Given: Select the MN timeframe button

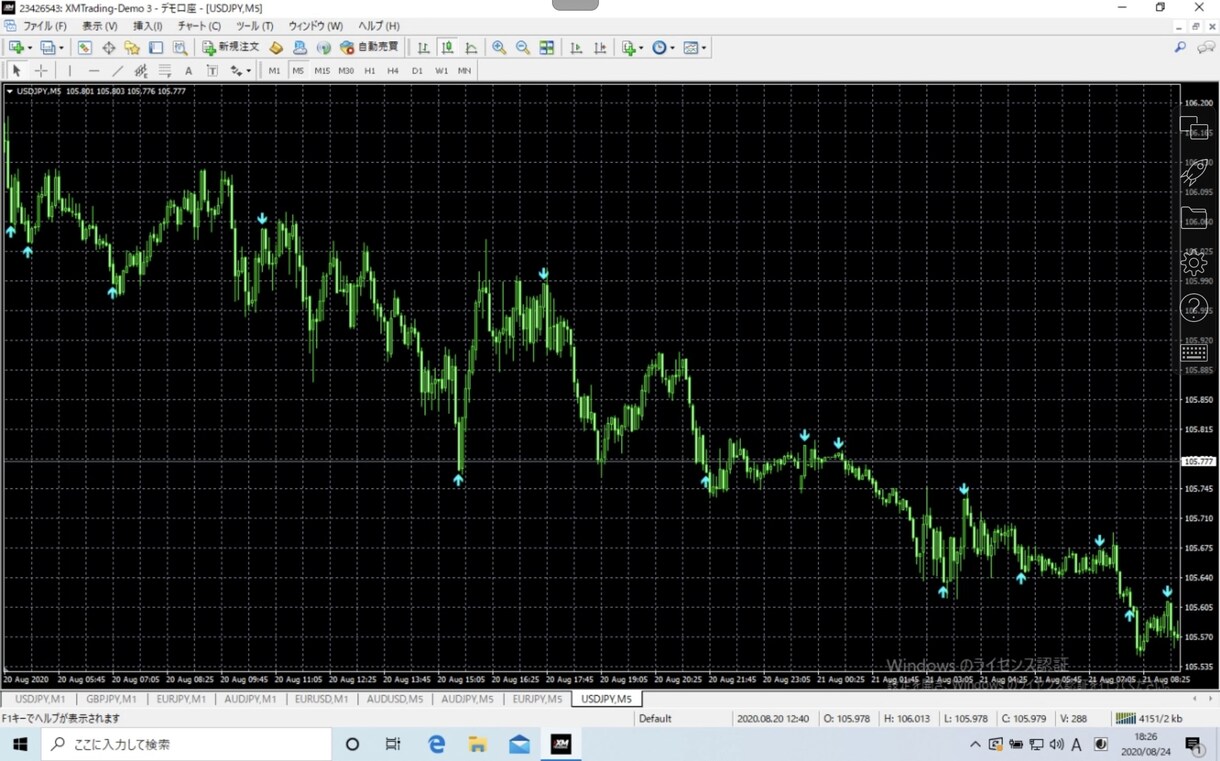Looking at the screenshot, I should pos(465,71).
